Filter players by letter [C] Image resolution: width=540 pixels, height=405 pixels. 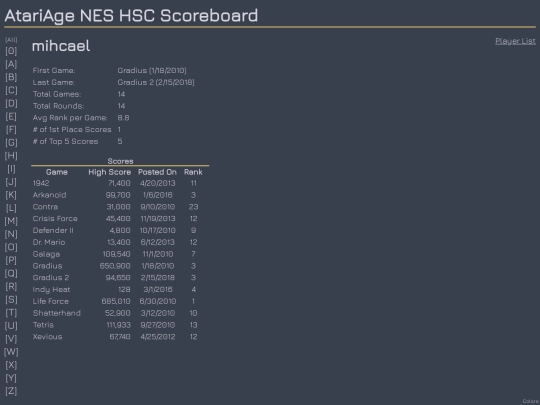[11, 90]
